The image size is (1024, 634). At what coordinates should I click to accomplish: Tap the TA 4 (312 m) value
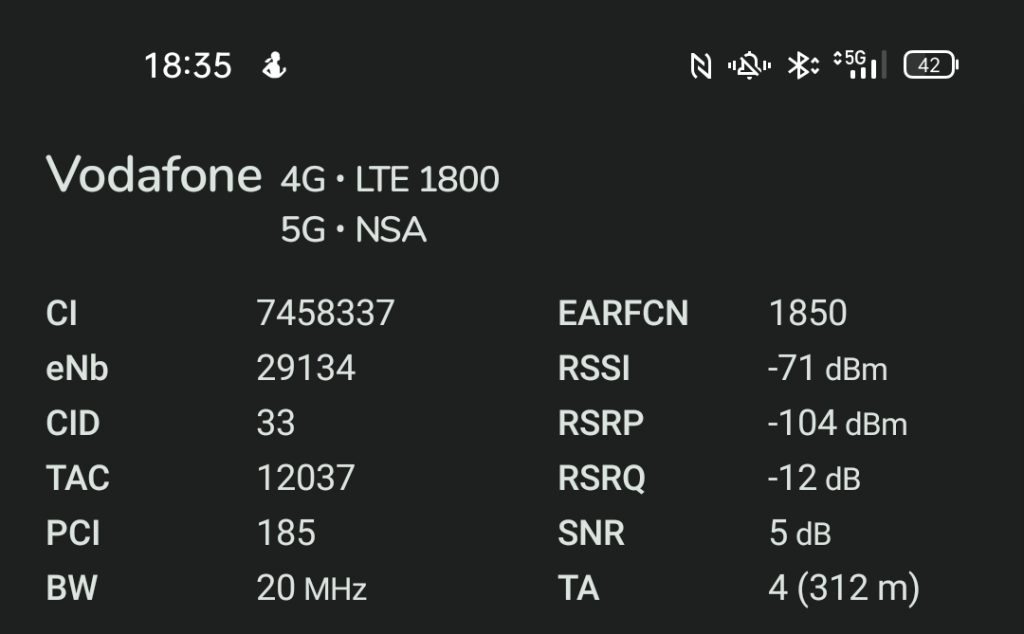click(x=844, y=588)
